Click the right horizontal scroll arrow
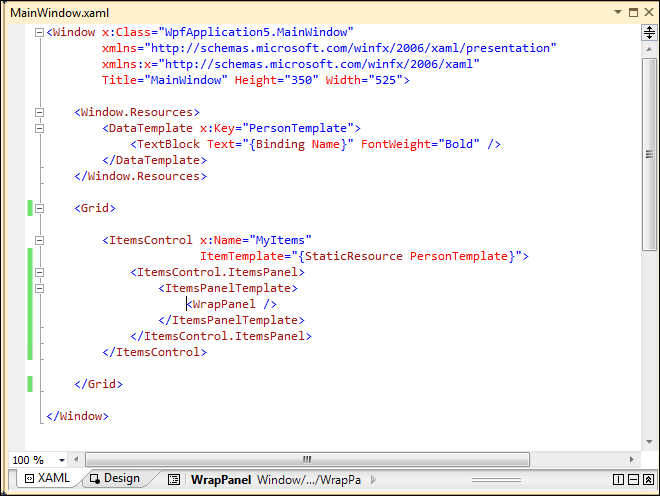 point(631,459)
